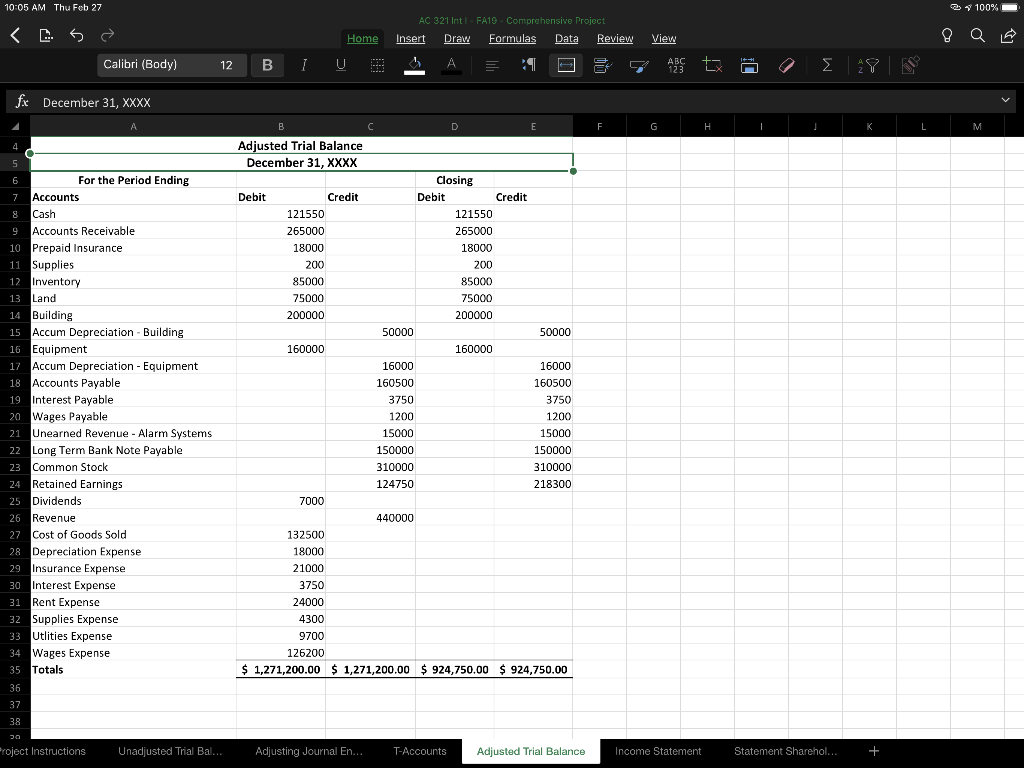Select the 440000 Revenue credit cell
This screenshot has height=768, width=1024.
[370, 518]
